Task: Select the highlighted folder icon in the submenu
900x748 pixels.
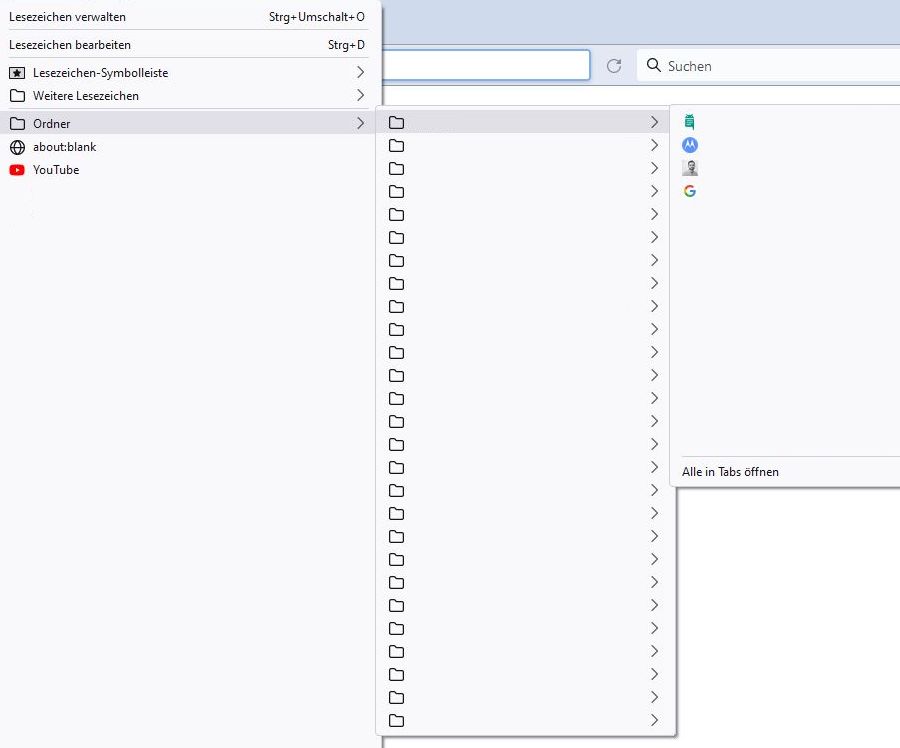Action: 396,122
